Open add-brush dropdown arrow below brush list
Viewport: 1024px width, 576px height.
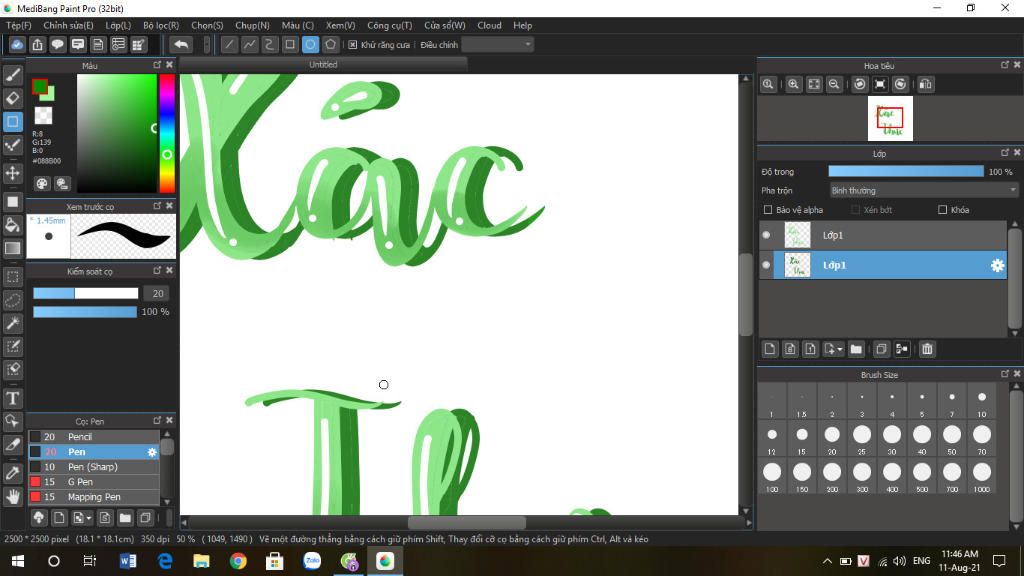click(89, 519)
